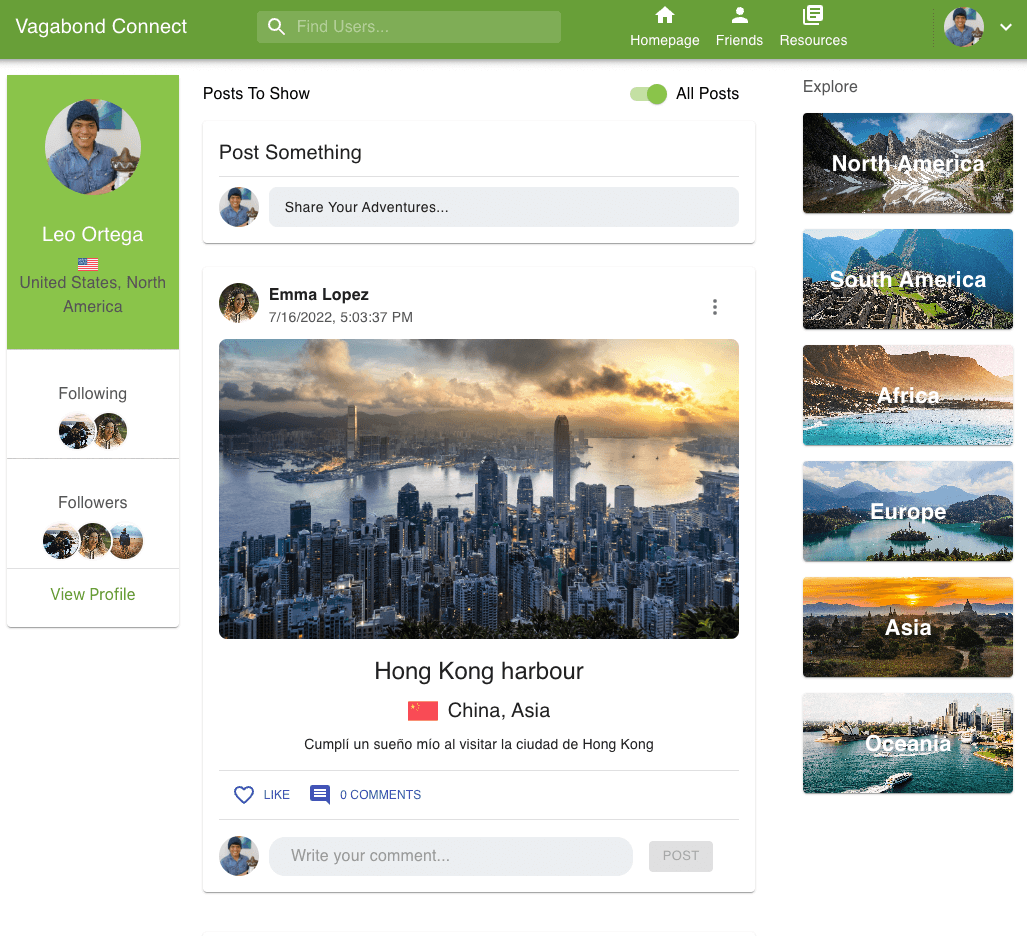The width and height of the screenshot is (1027, 936).
Task: Open Emma Lopez's profile name
Action: (x=318, y=295)
